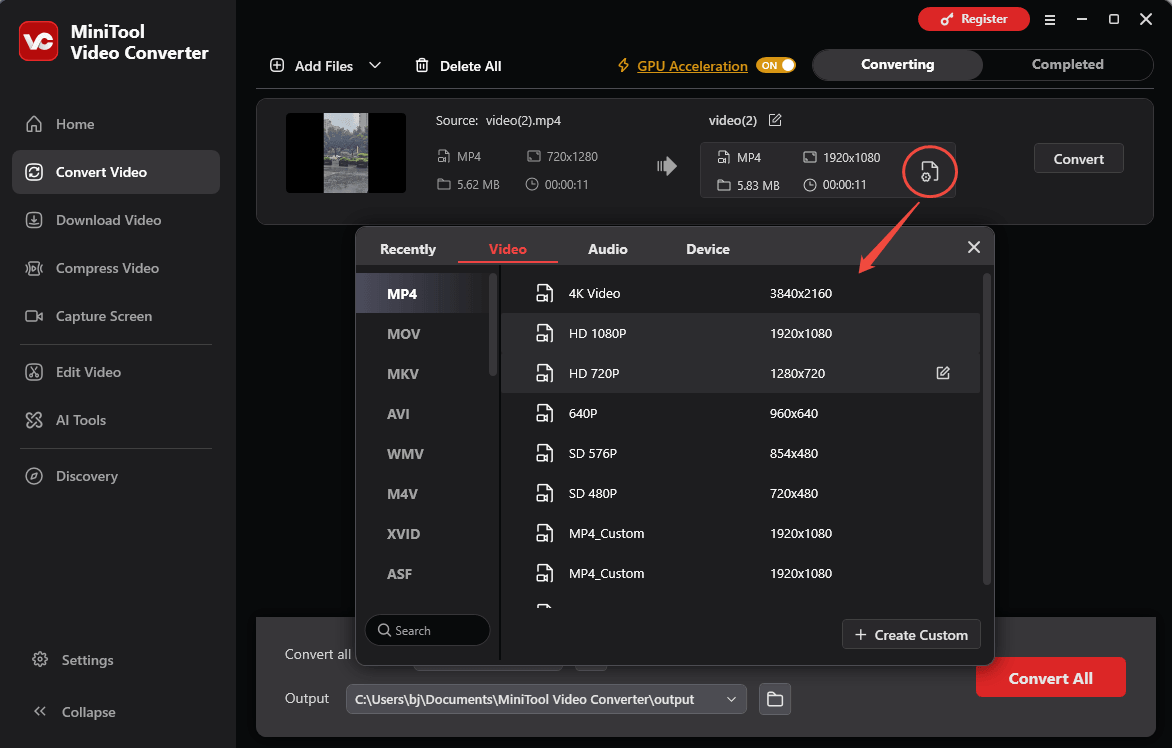Click the 960x640 resolution value
The height and width of the screenshot is (748, 1172).
[x=794, y=413]
